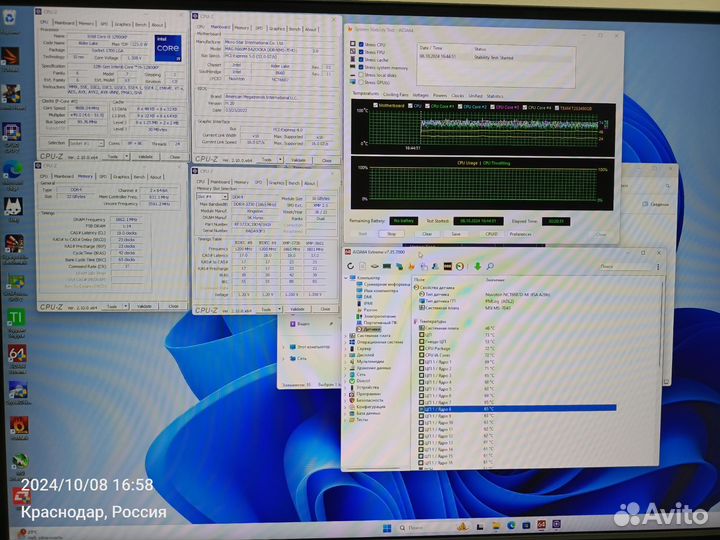The width and height of the screenshot is (720, 540).
Task: Expand Операционная система tree node
Action: click(347, 342)
